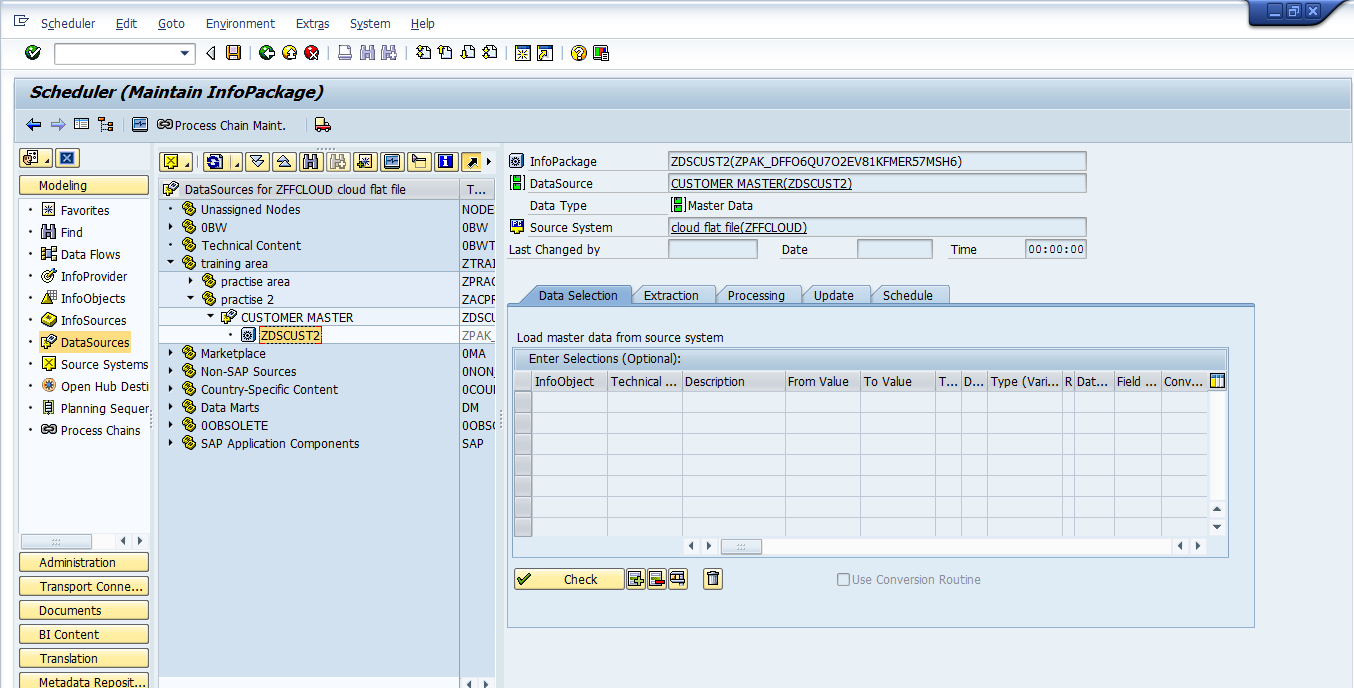Click the Check button
The height and width of the screenshot is (688, 1354).
[x=569, y=579]
